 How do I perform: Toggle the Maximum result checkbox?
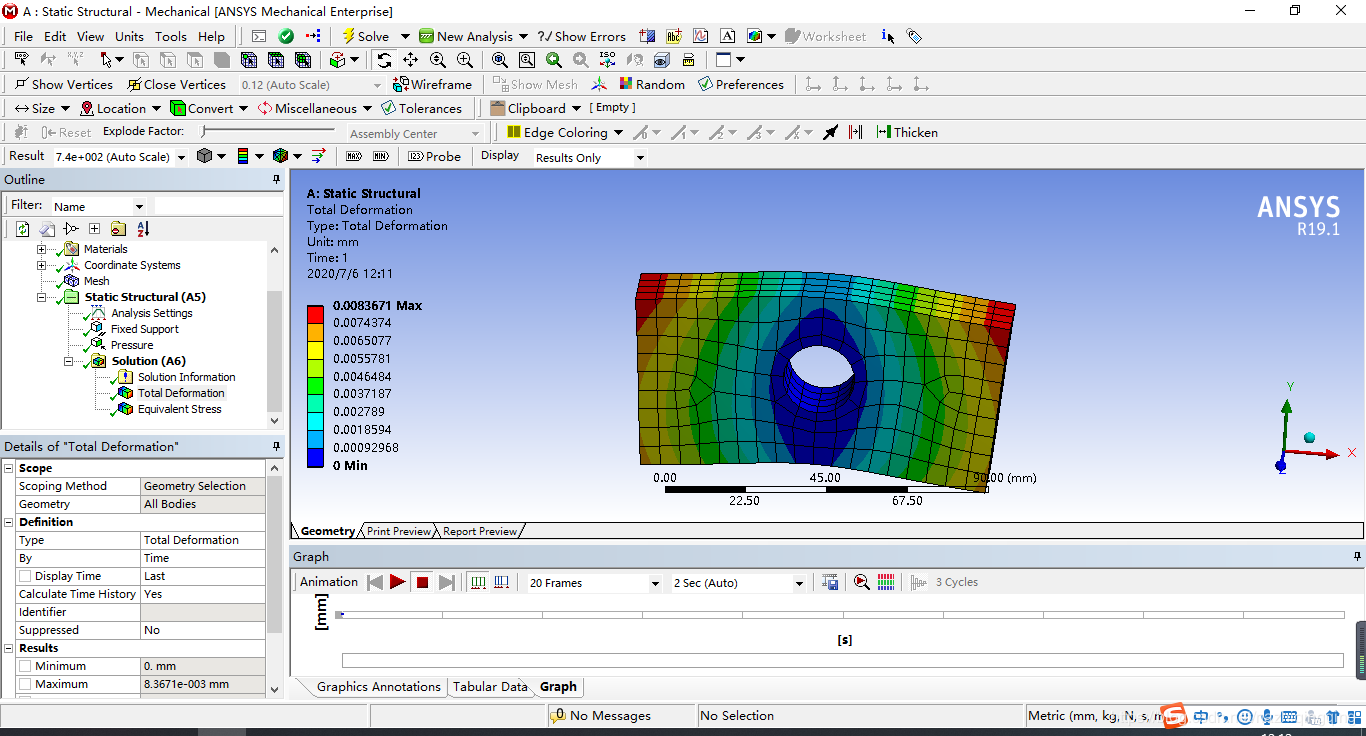tap(25, 684)
